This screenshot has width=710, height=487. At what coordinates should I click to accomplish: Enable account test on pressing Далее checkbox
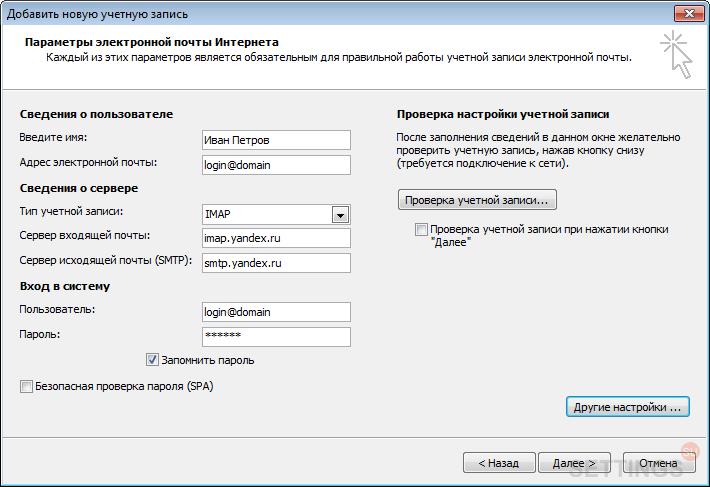pos(421,229)
